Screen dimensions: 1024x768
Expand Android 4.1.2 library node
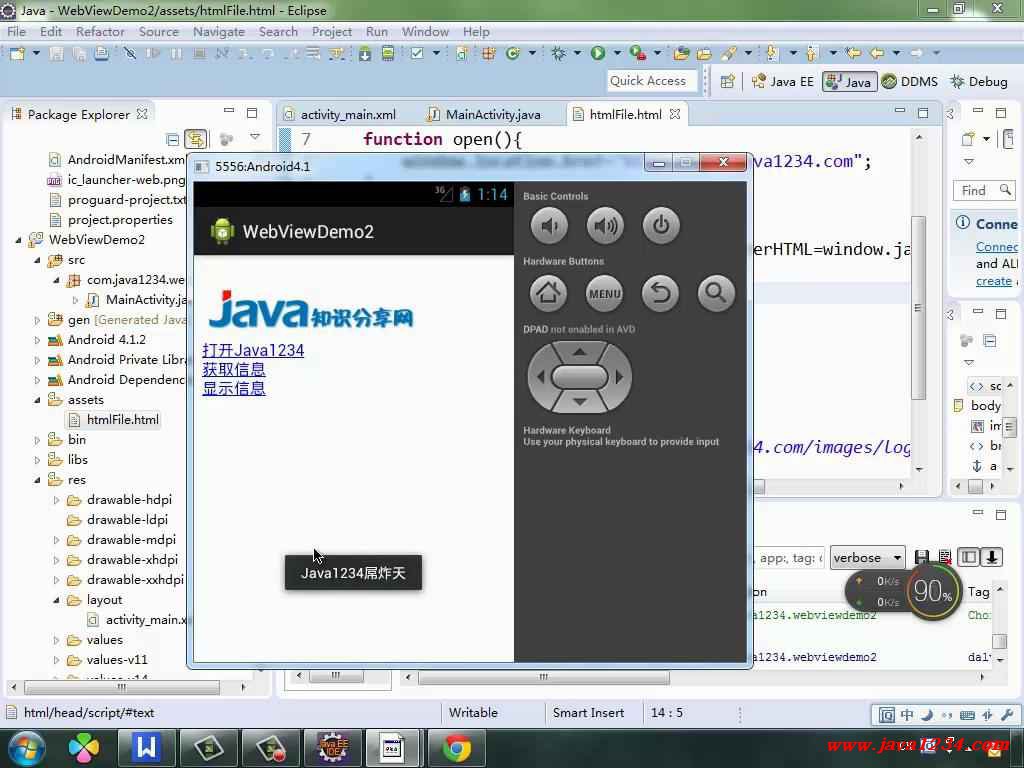[x=37, y=340]
